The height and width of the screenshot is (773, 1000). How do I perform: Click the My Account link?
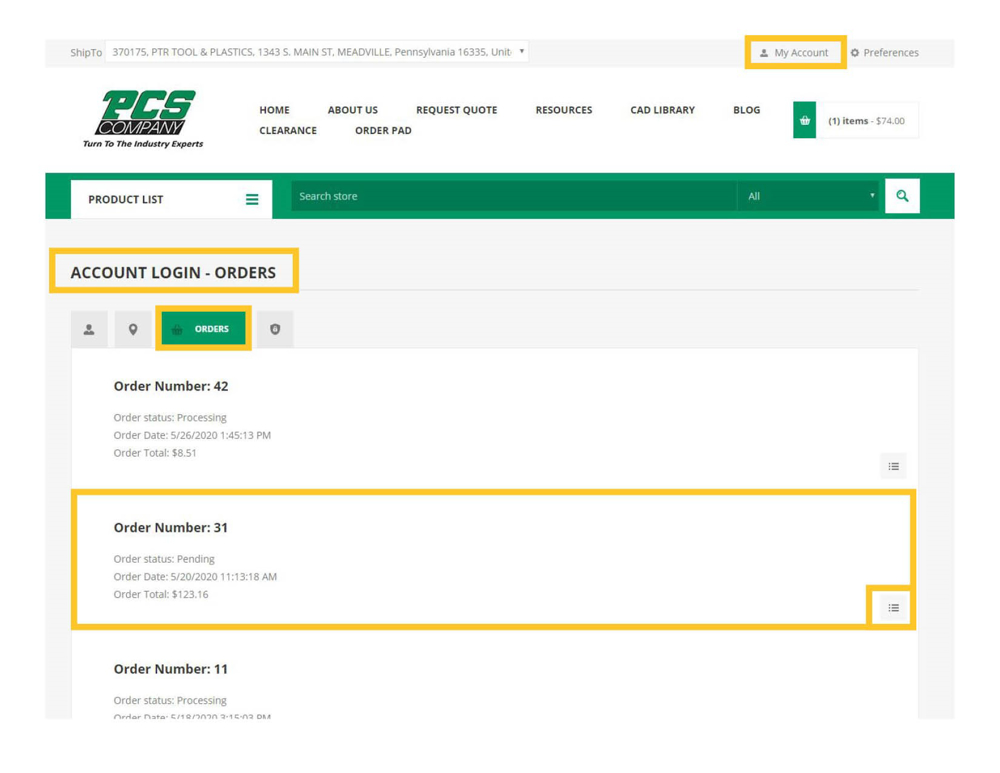click(x=795, y=53)
